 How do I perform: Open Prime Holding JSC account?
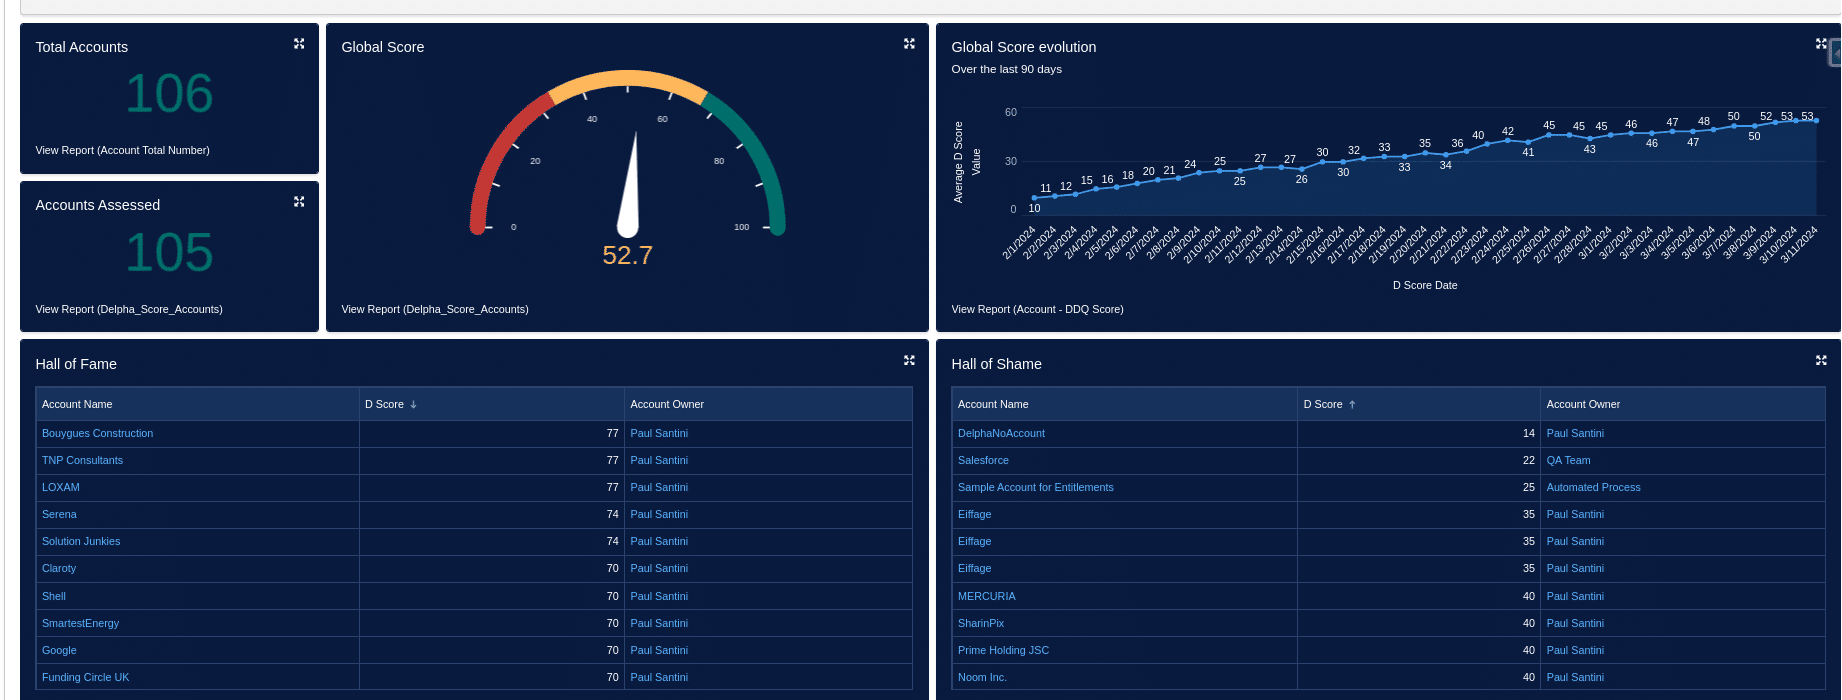tap(1003, 650)
